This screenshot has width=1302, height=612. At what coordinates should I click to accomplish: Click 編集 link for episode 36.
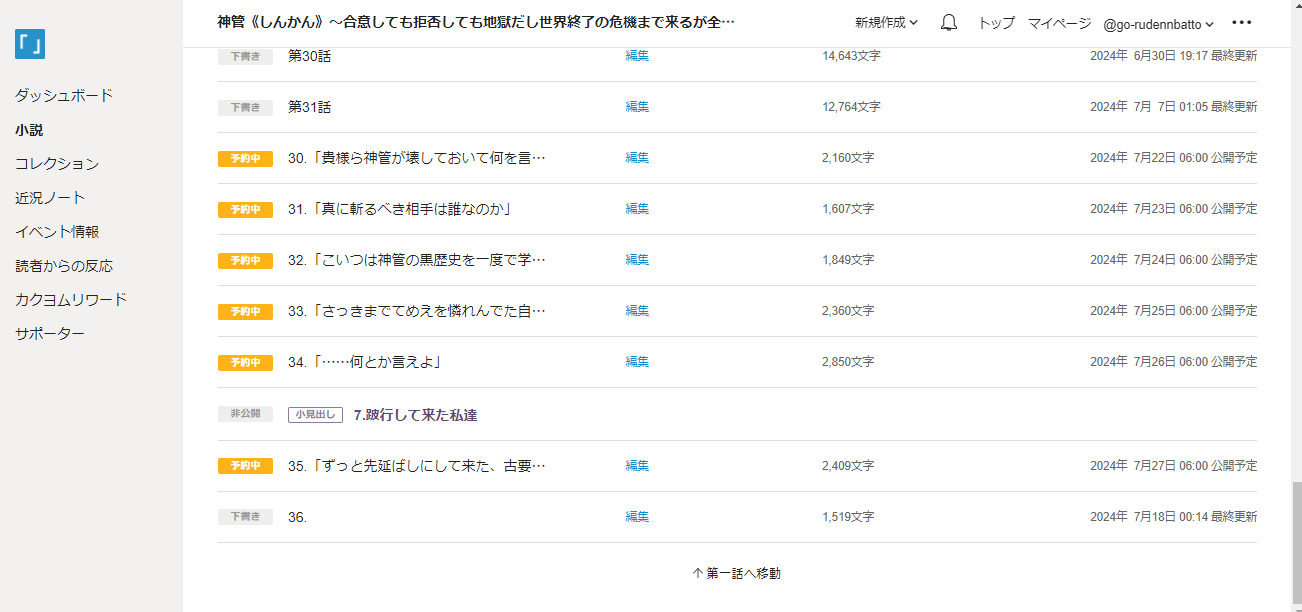(637, 517)
